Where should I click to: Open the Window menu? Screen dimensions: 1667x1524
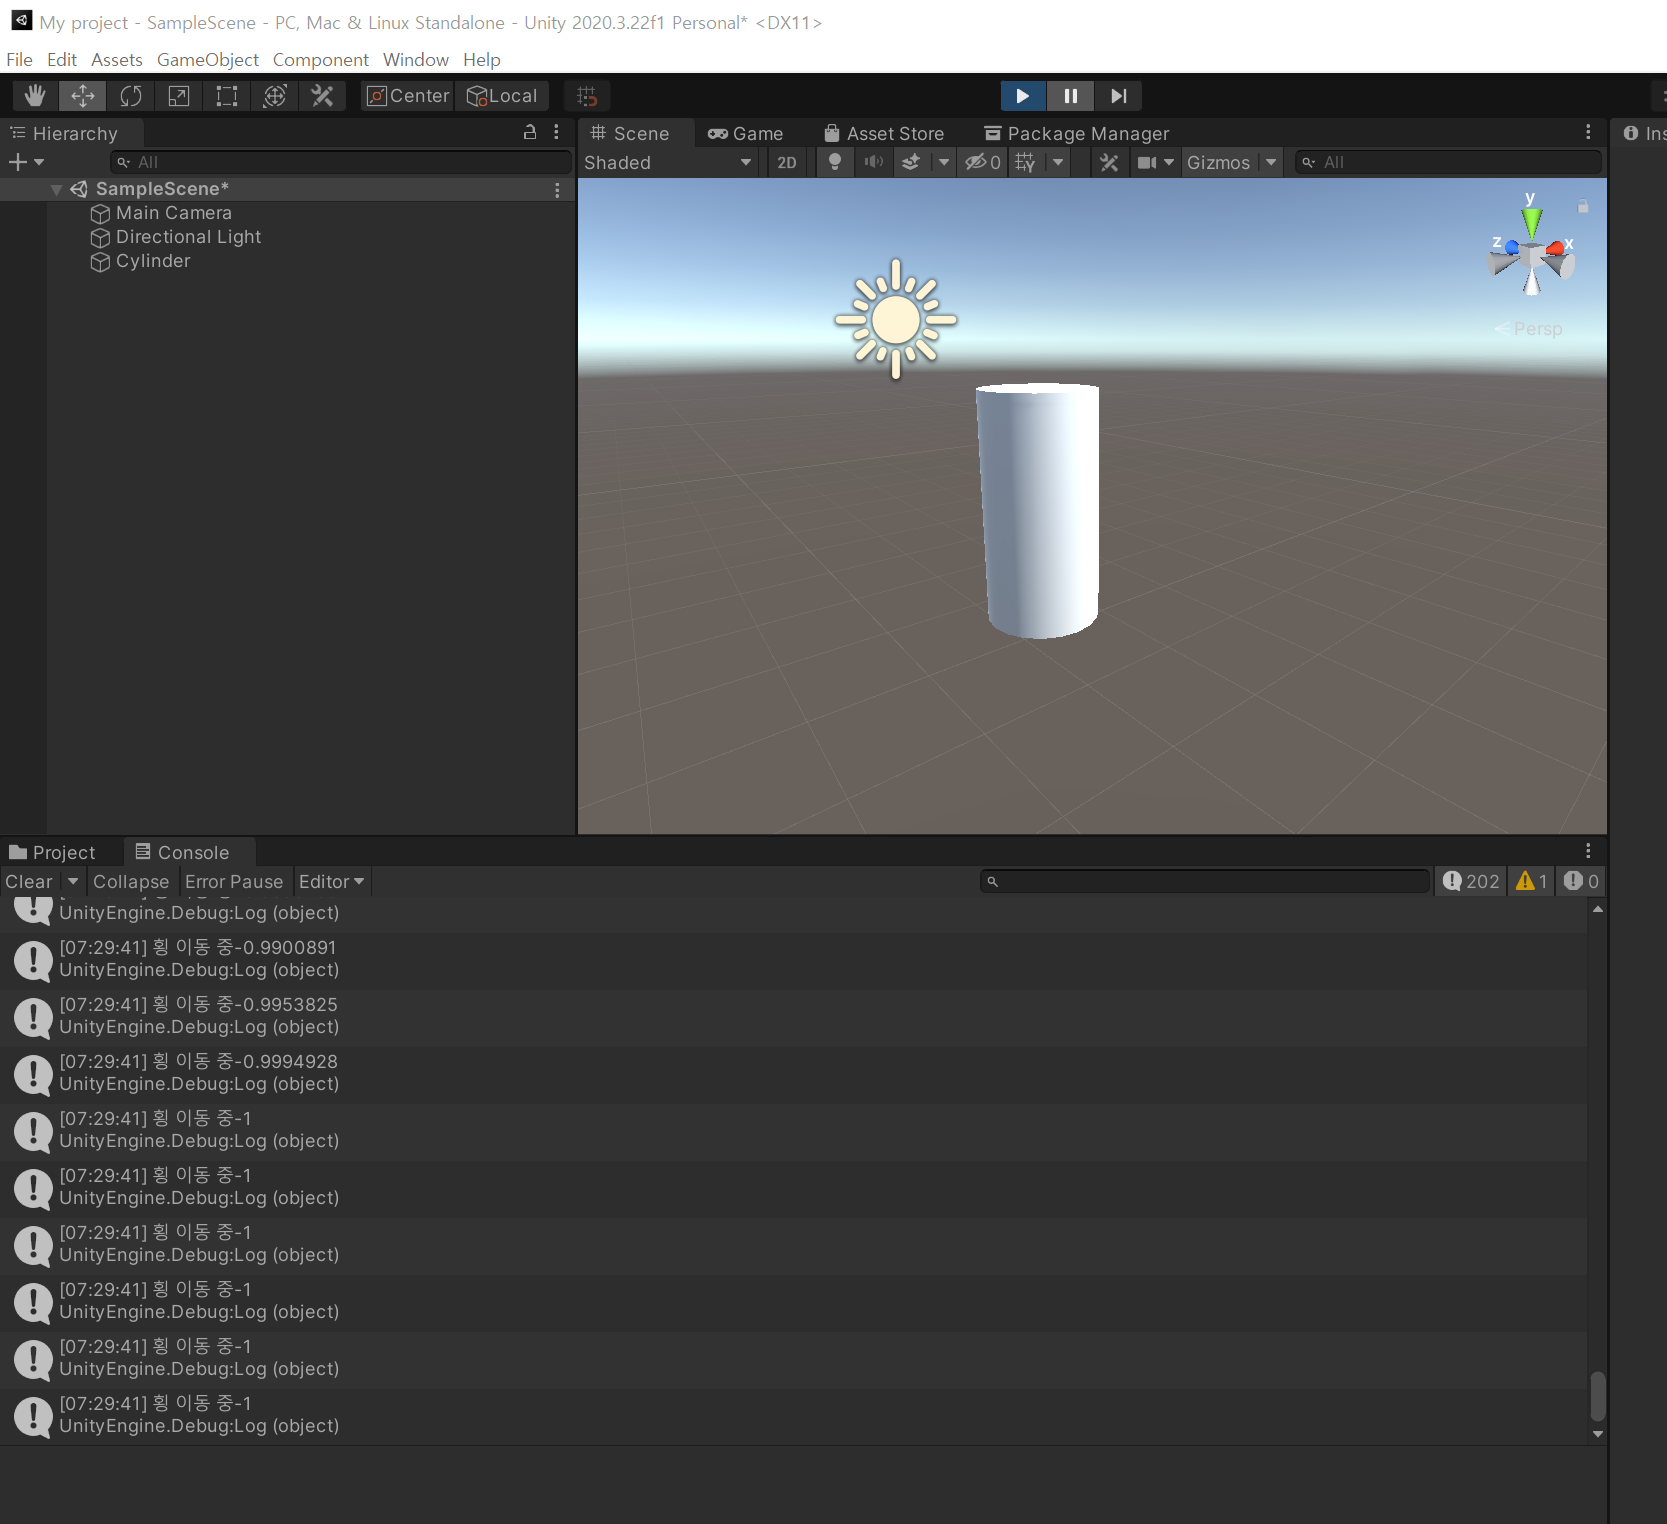416,60
